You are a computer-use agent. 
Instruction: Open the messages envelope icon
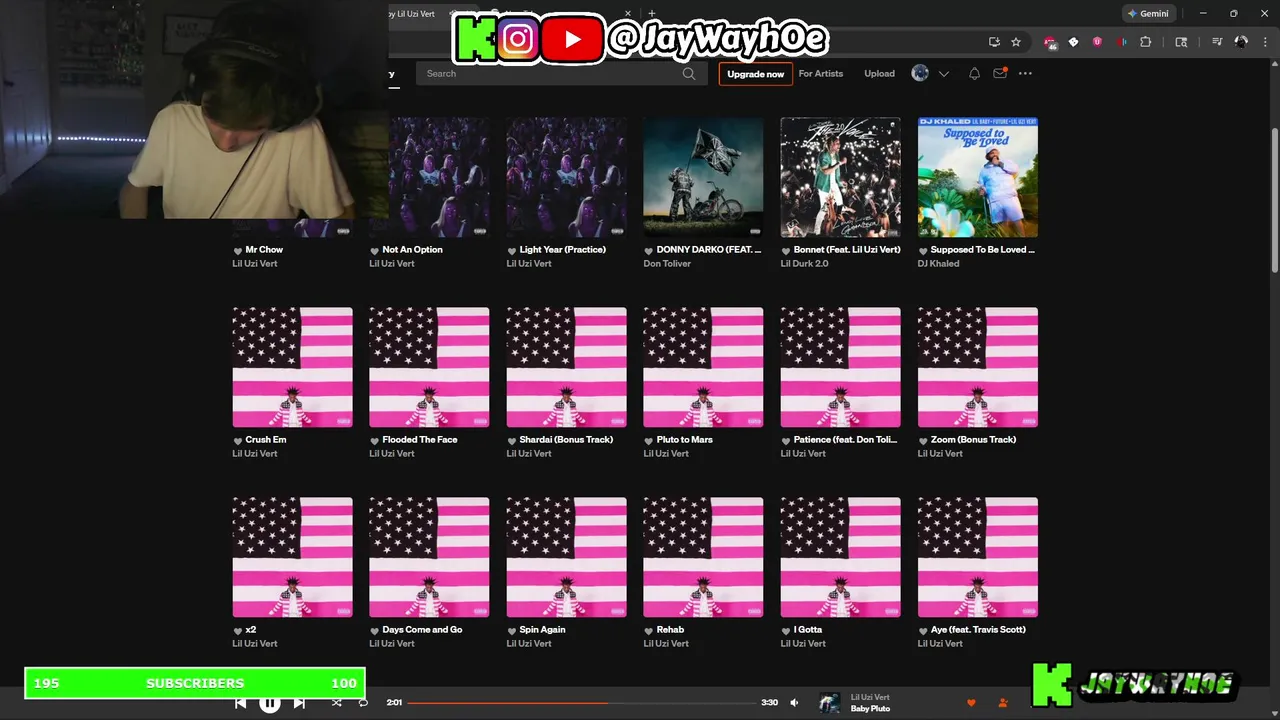pyautogui.click(x=999, y=73)
